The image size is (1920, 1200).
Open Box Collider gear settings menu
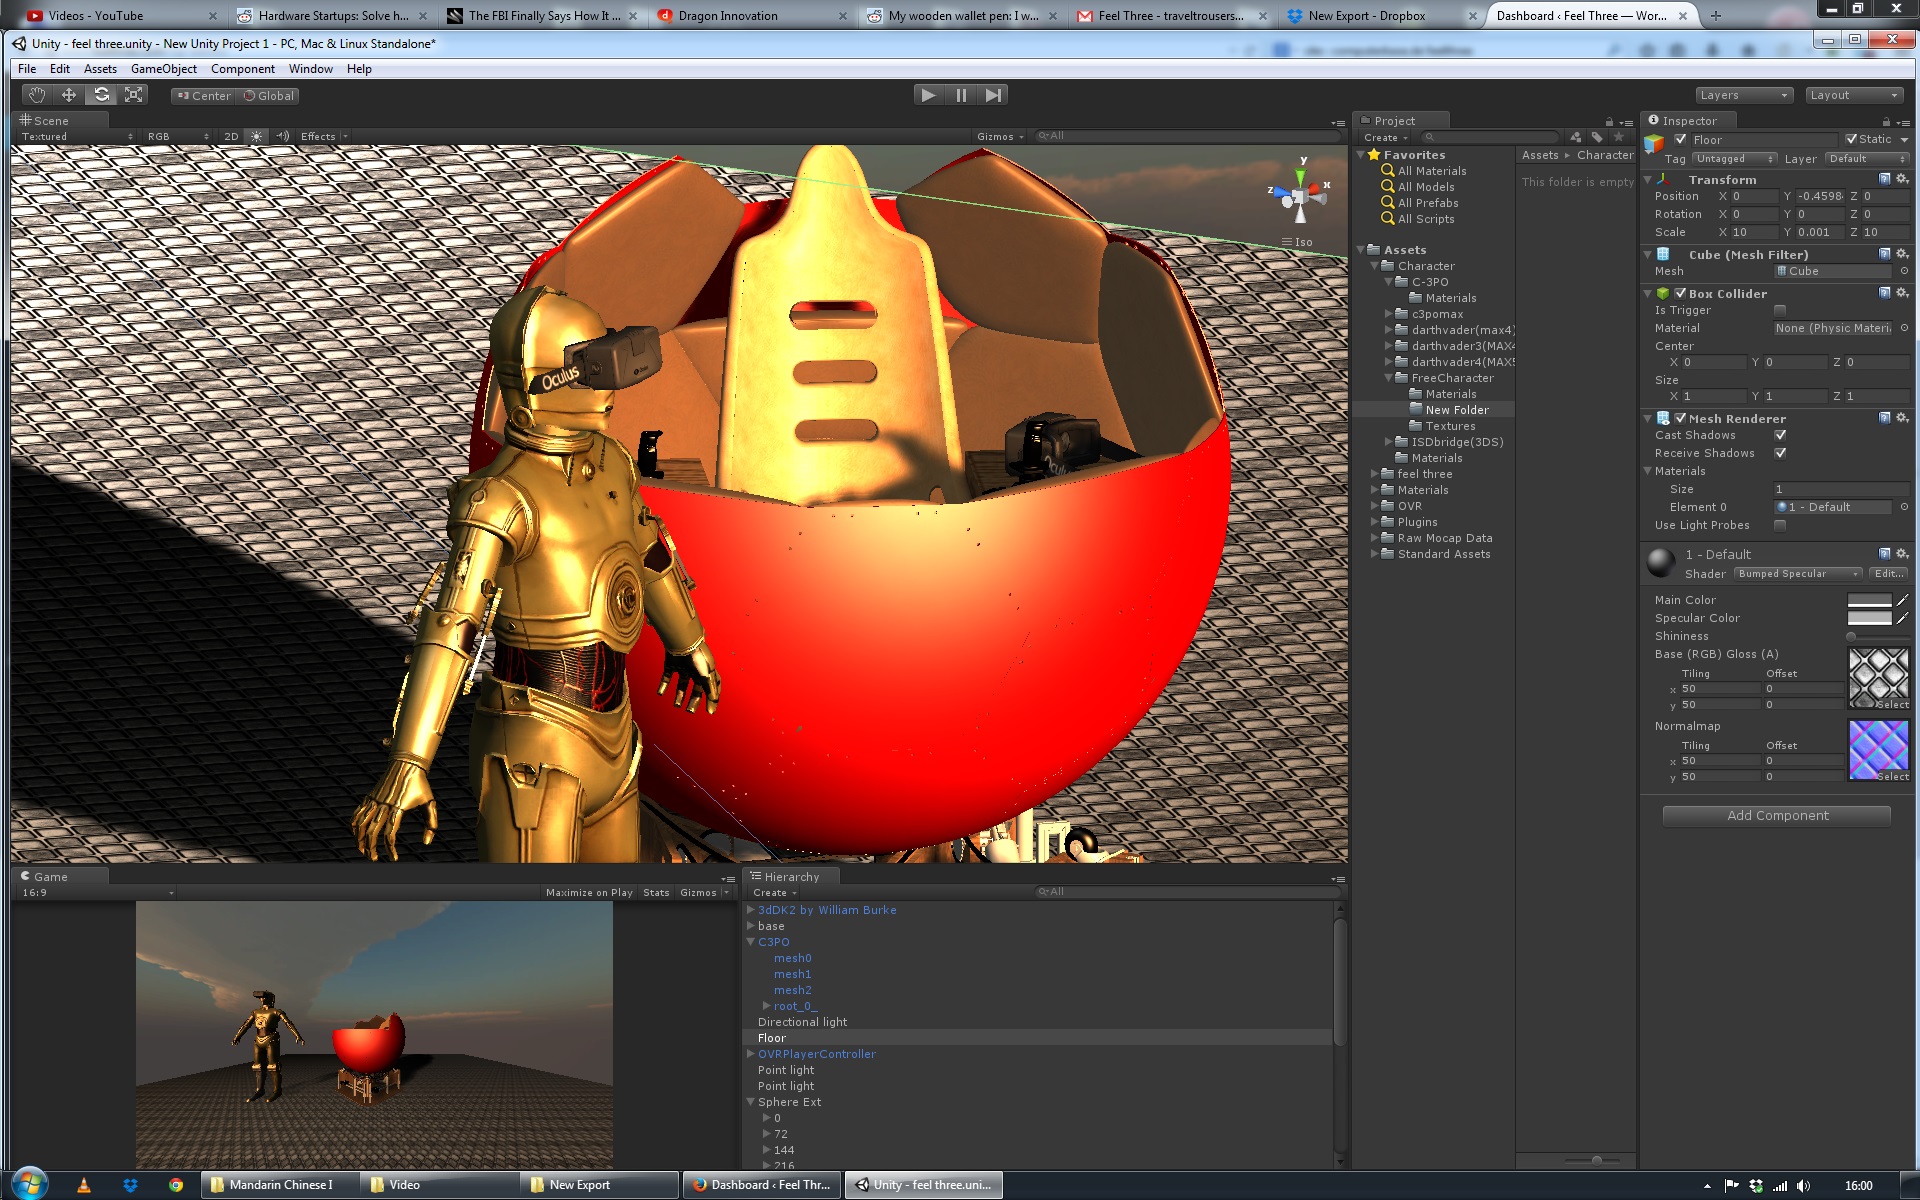pyautogui.click(x=1902, y=293)
